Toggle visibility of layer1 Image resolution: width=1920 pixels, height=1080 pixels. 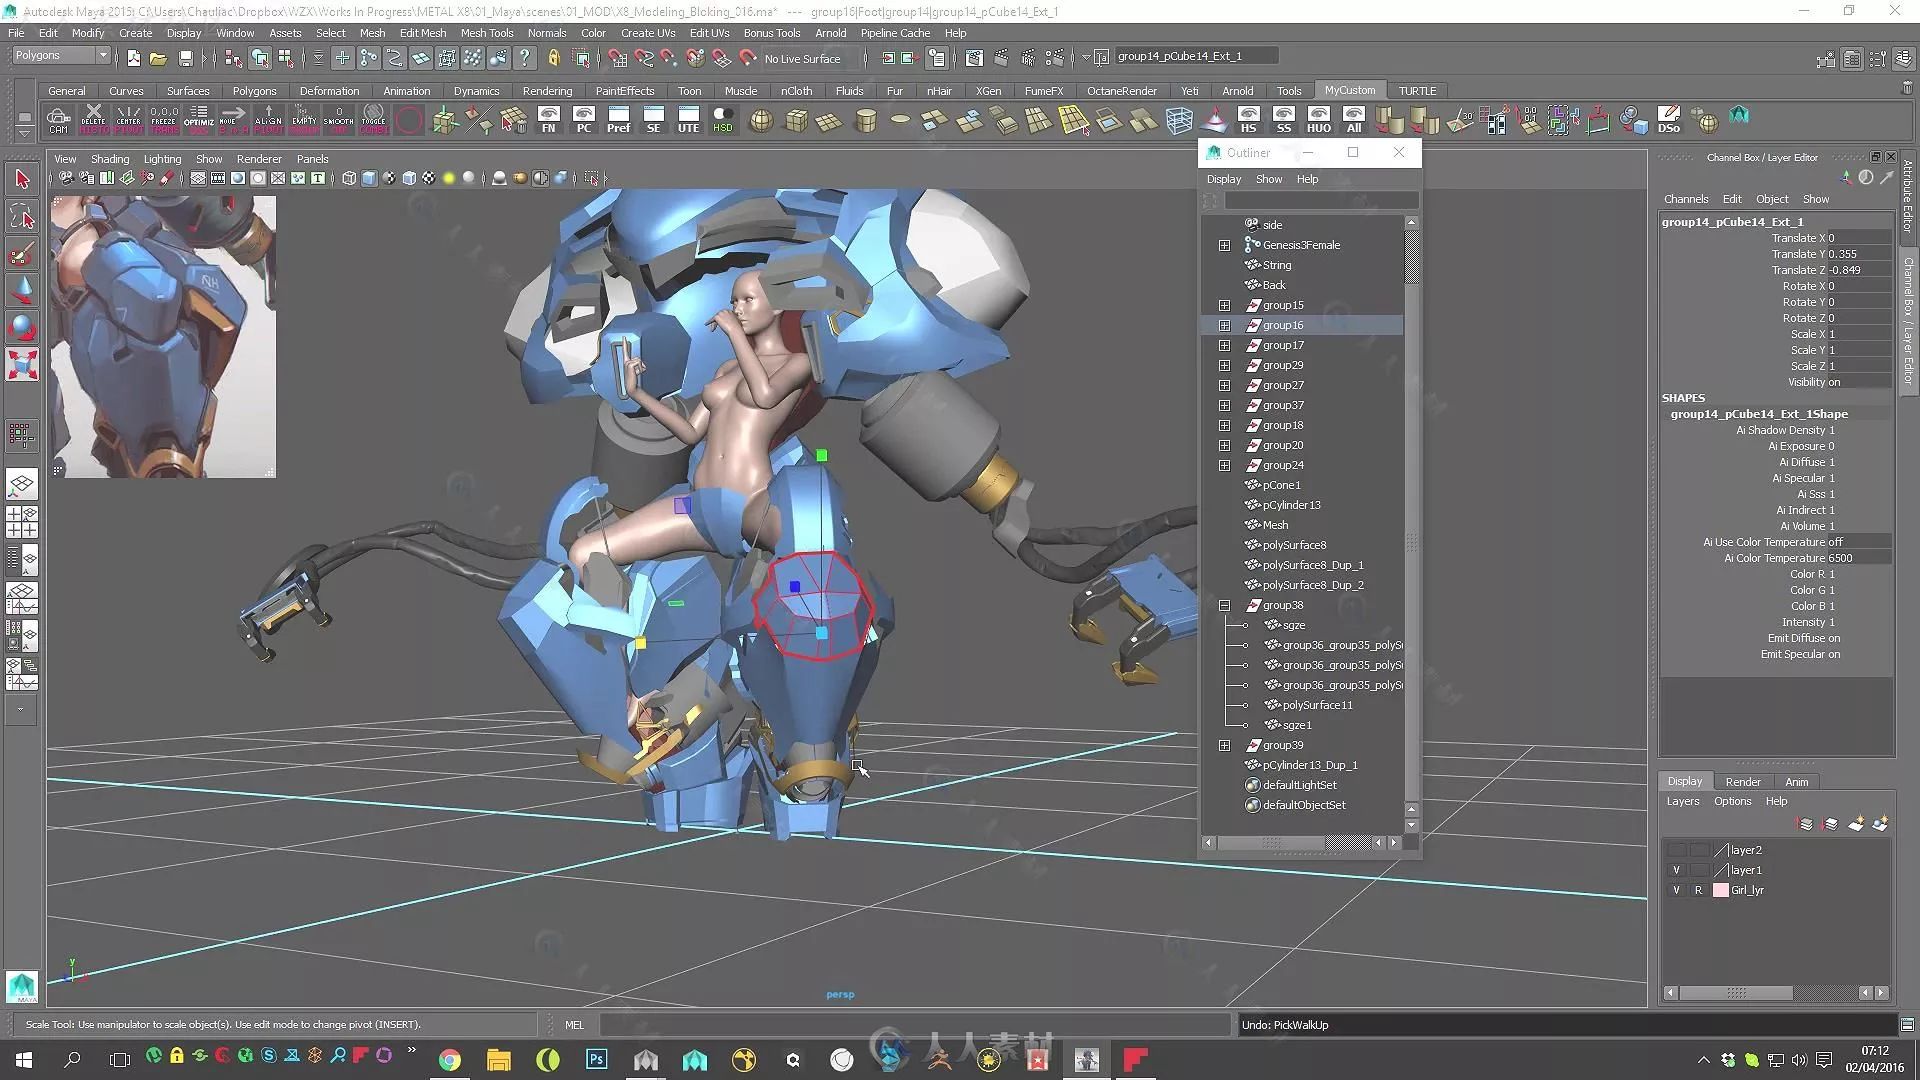[1676, 870]
